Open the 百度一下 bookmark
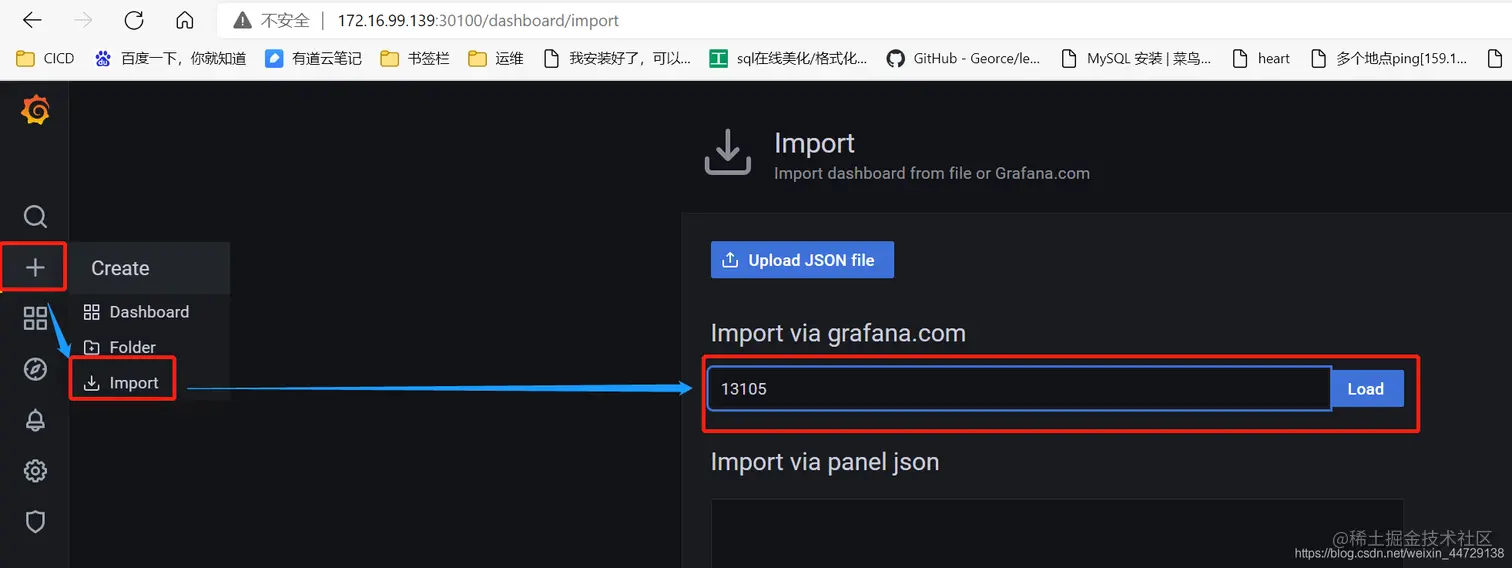Image resolution: width=1512 pixels, height=568 pixels. (170, 58)
